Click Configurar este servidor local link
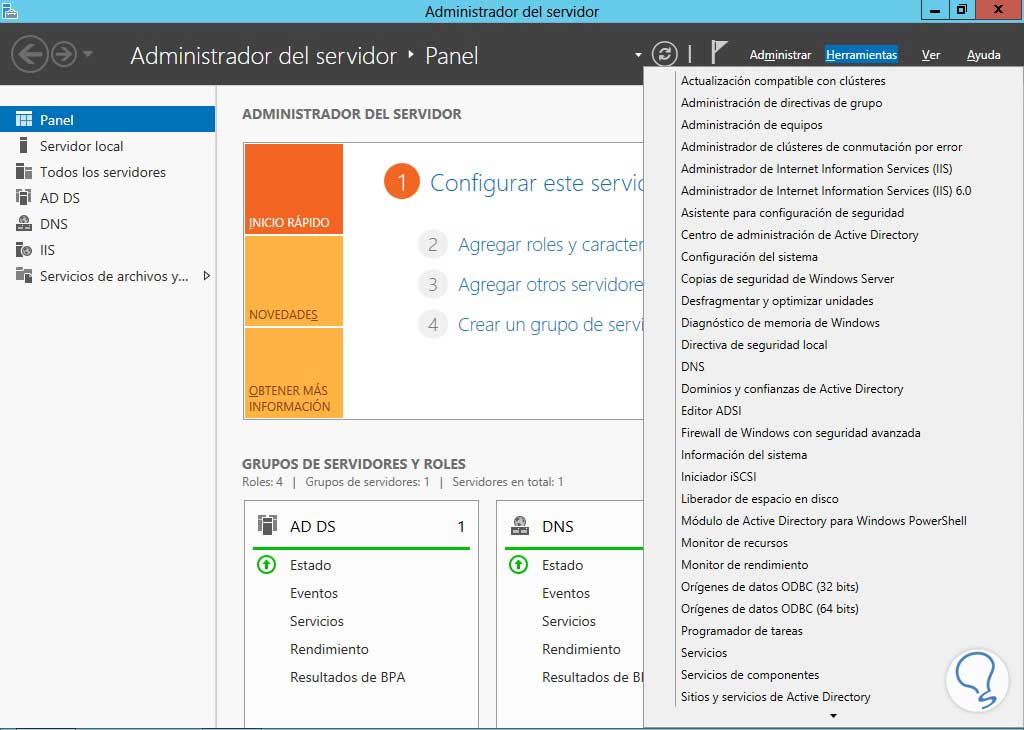 tap(536, 183)
